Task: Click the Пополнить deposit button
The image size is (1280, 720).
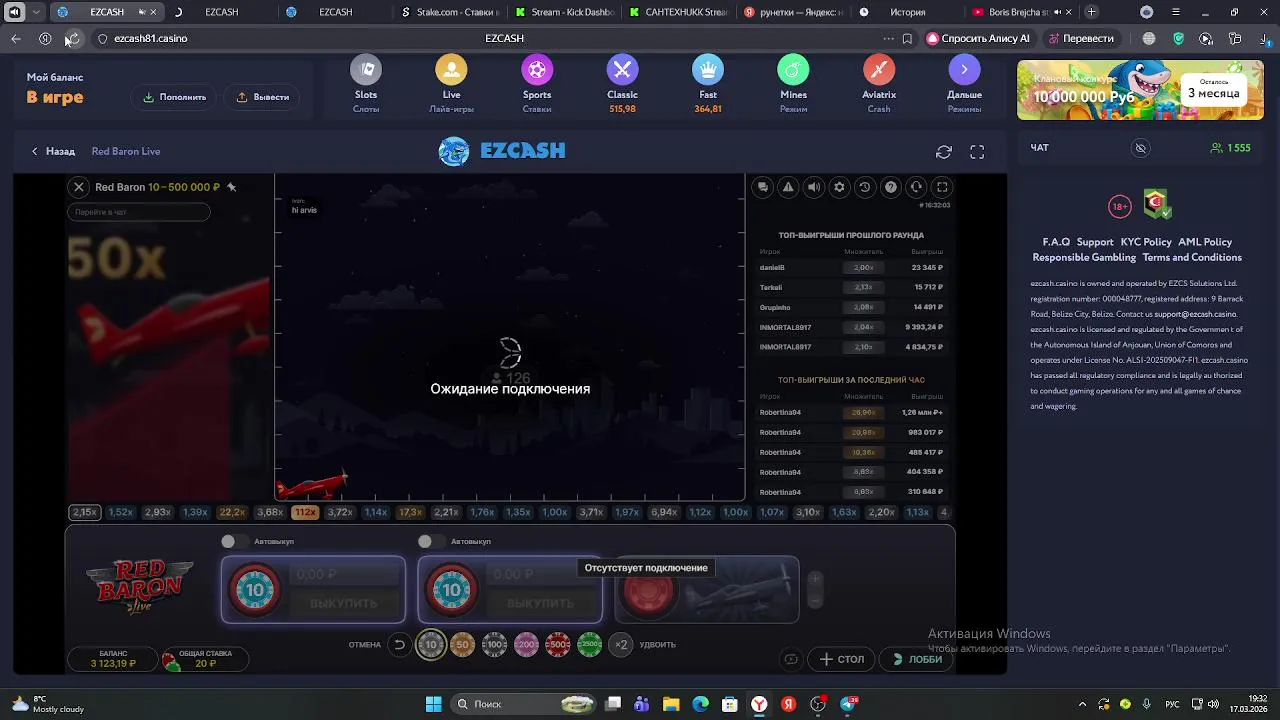Action: click(175, 97)
